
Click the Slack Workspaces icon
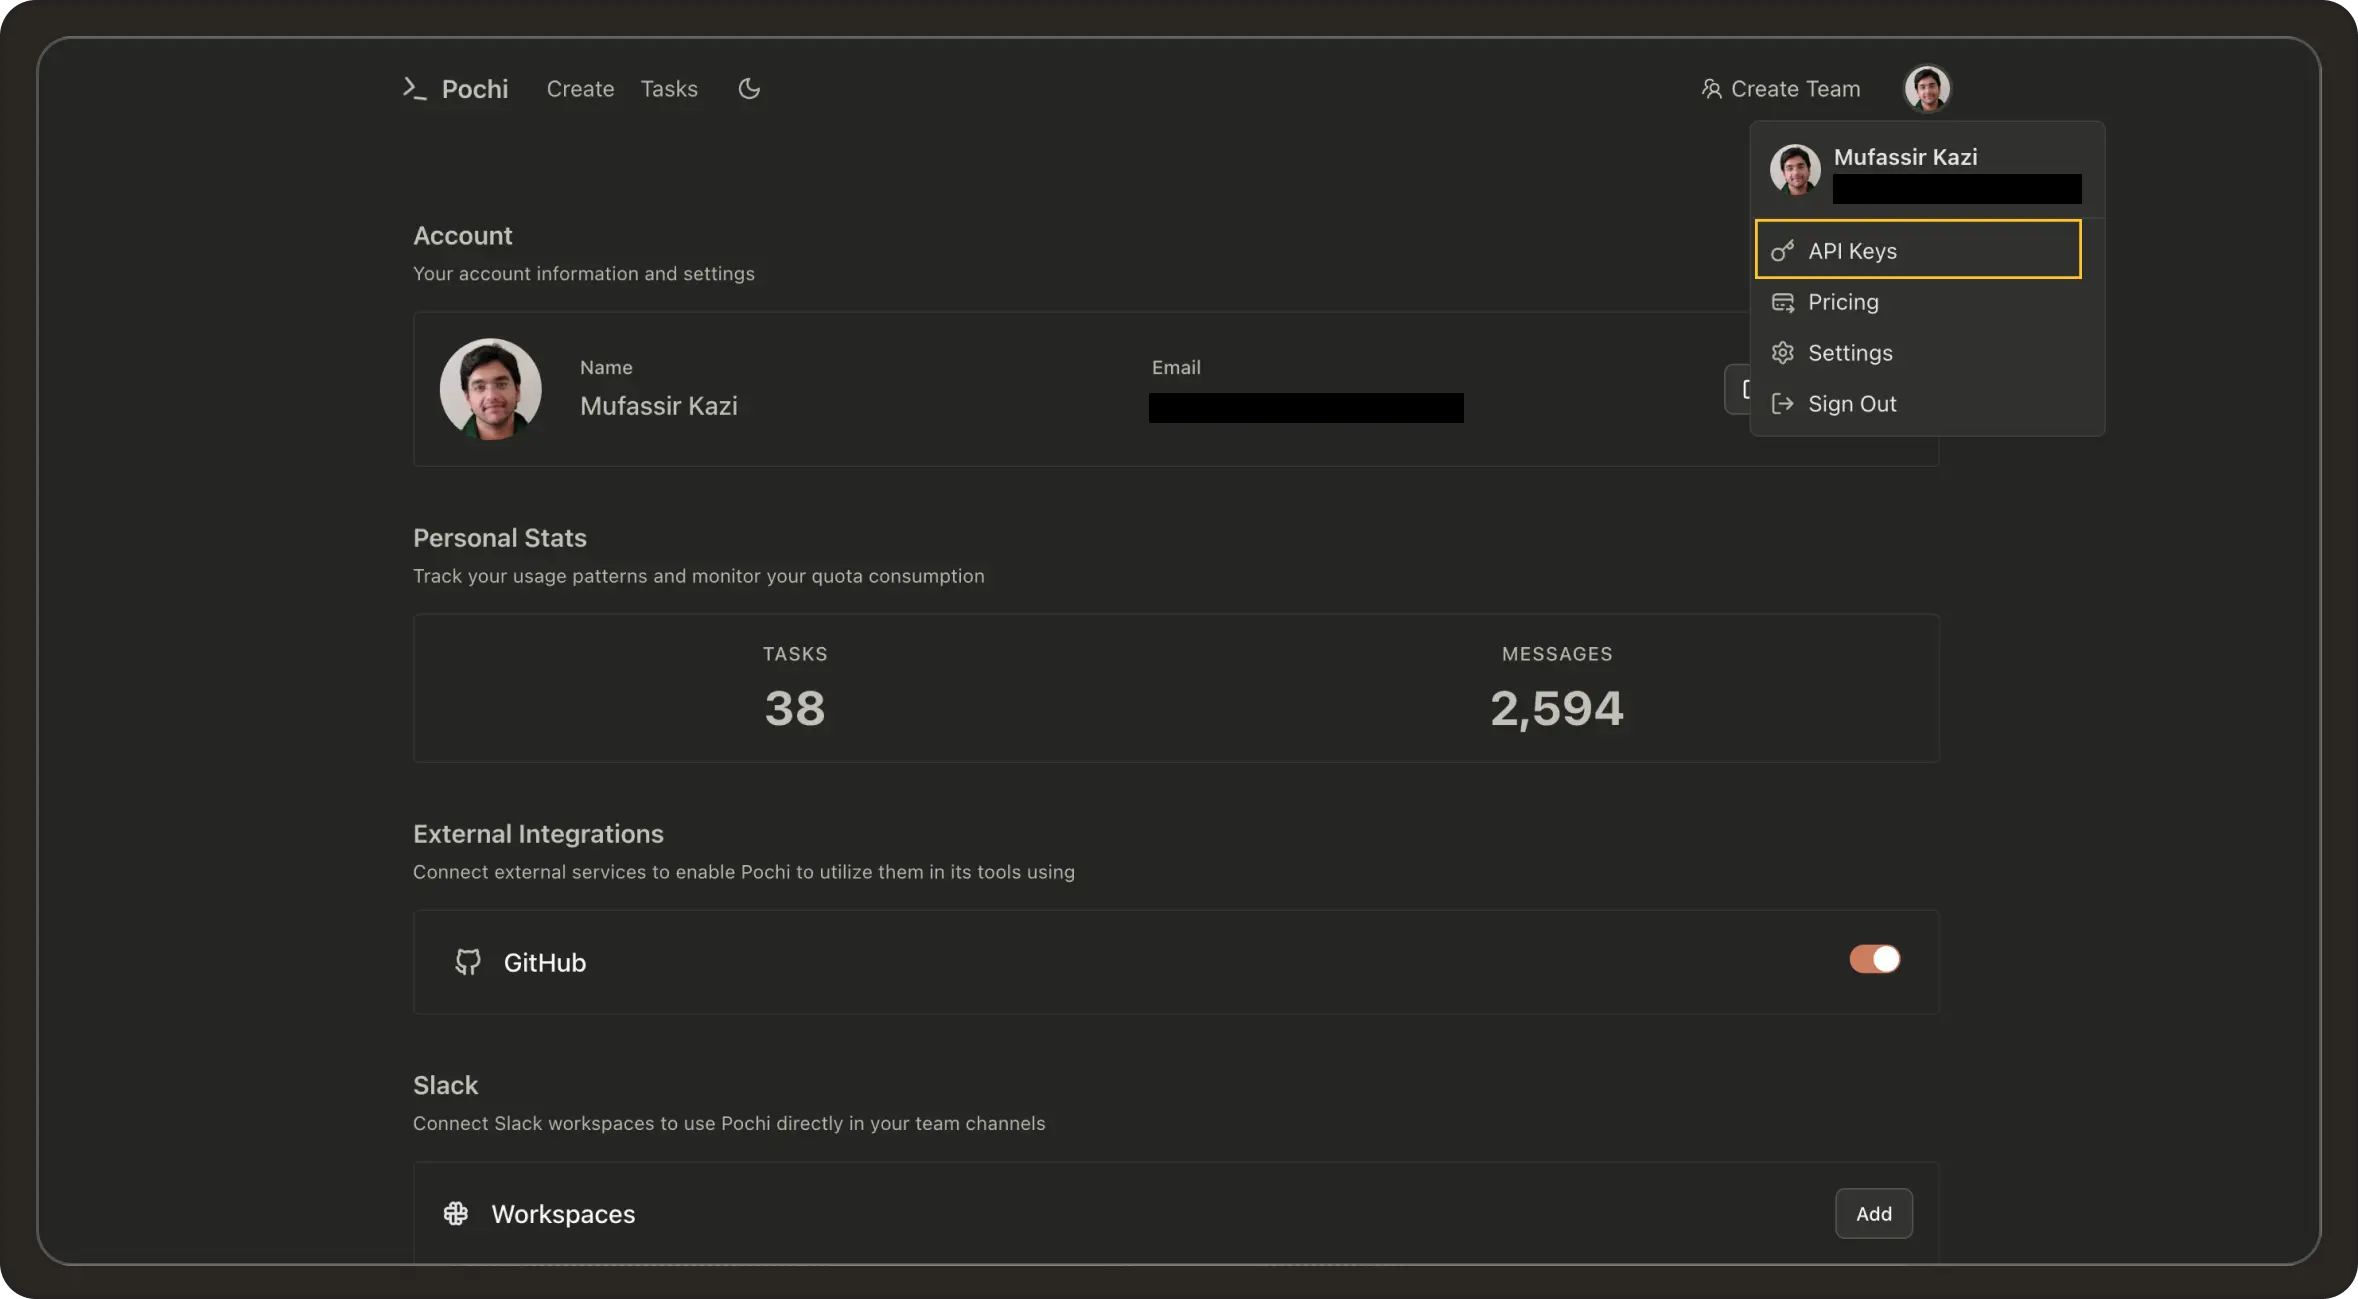coord(456,1213)
